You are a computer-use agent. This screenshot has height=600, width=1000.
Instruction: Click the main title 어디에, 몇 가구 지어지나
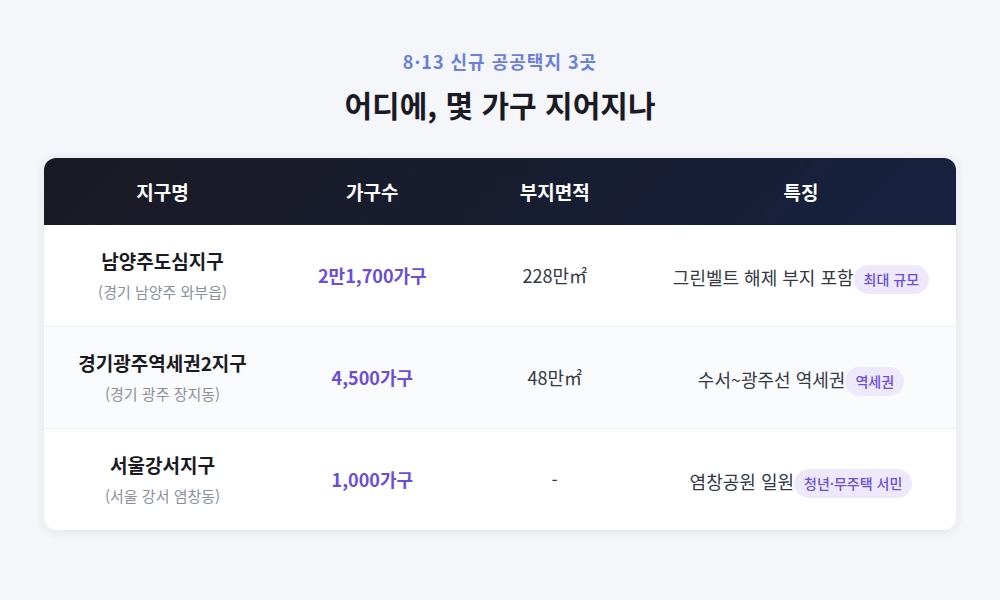click(500, 106)
